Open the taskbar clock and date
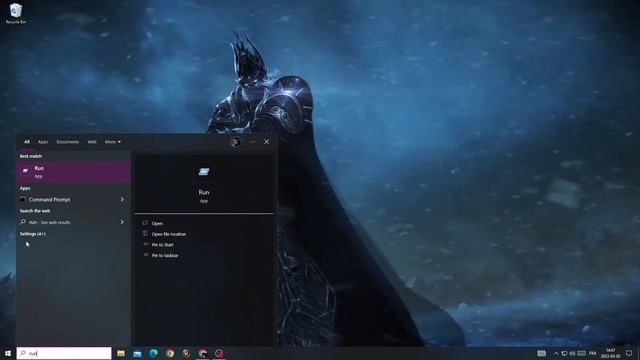 611,353
